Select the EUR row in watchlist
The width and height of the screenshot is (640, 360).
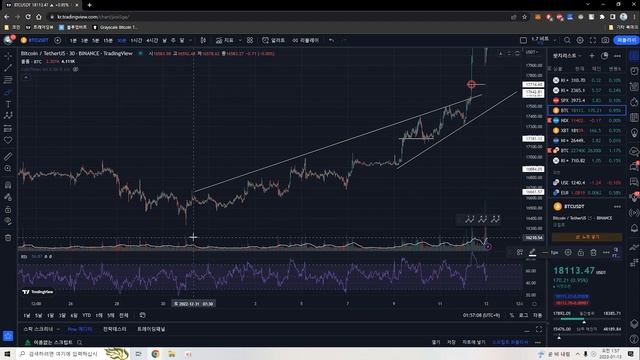tap(587, 193)
